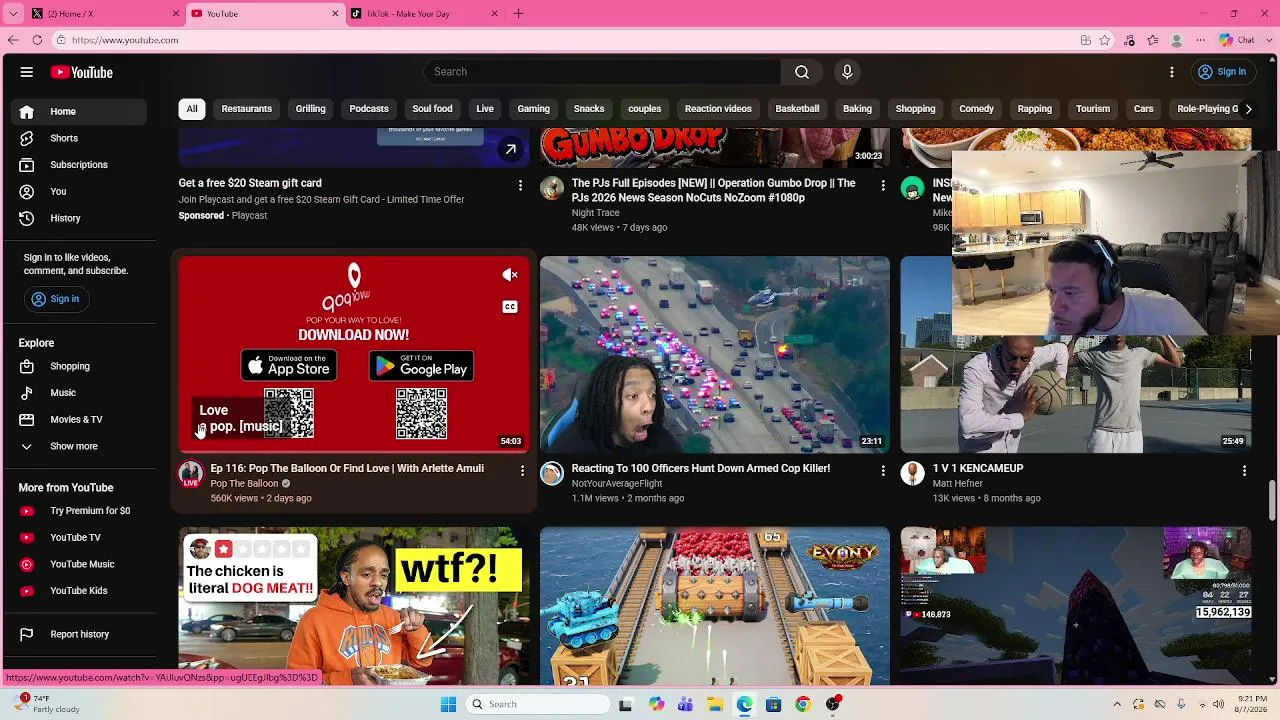1280x720 pixels.
Task: Unmute the Pop The Balloon video preview
Action: pyautogui.click(x=510, y=275)
